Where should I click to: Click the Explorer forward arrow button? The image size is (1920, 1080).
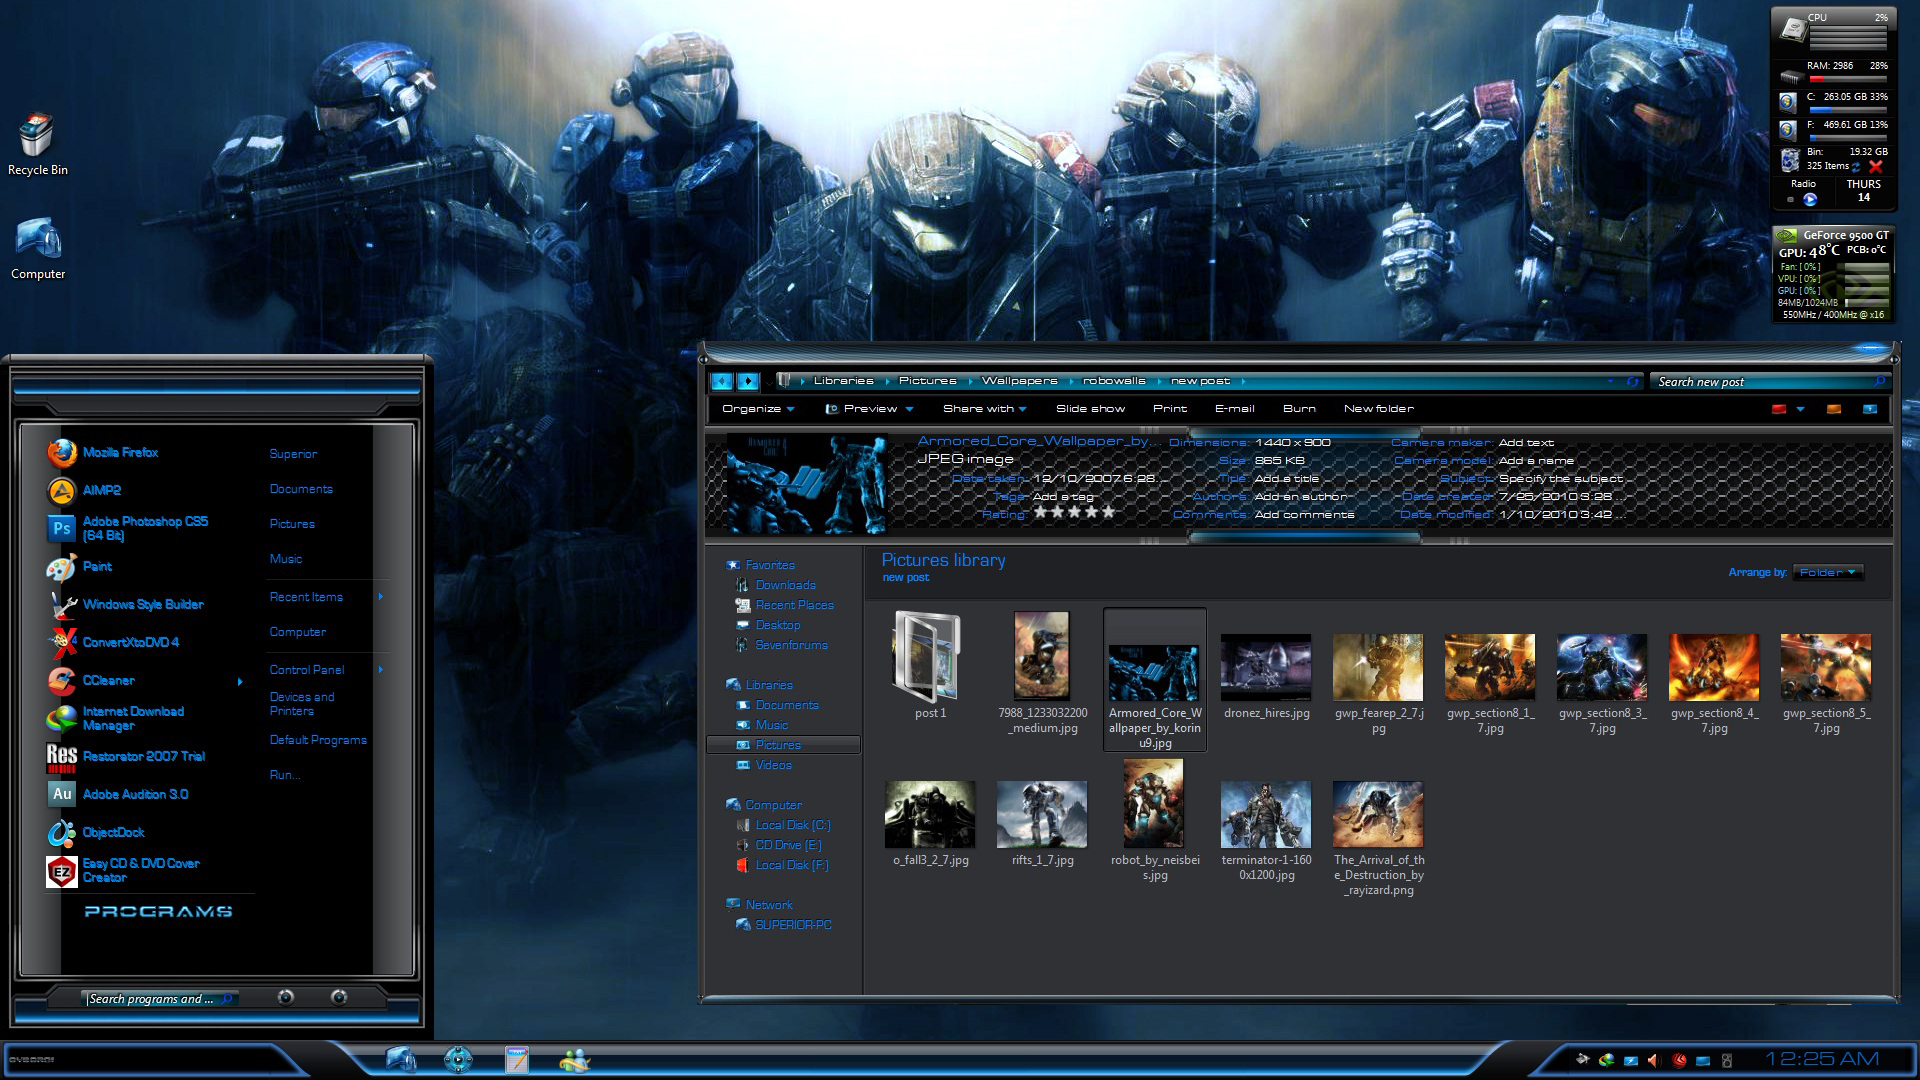click(747, 381)
